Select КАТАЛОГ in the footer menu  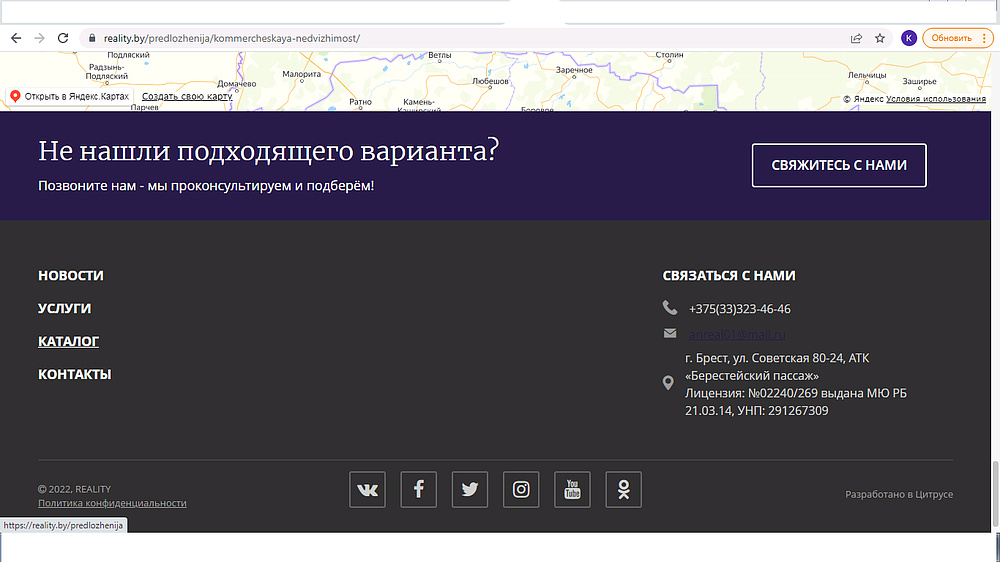click(x=68, y=342)
